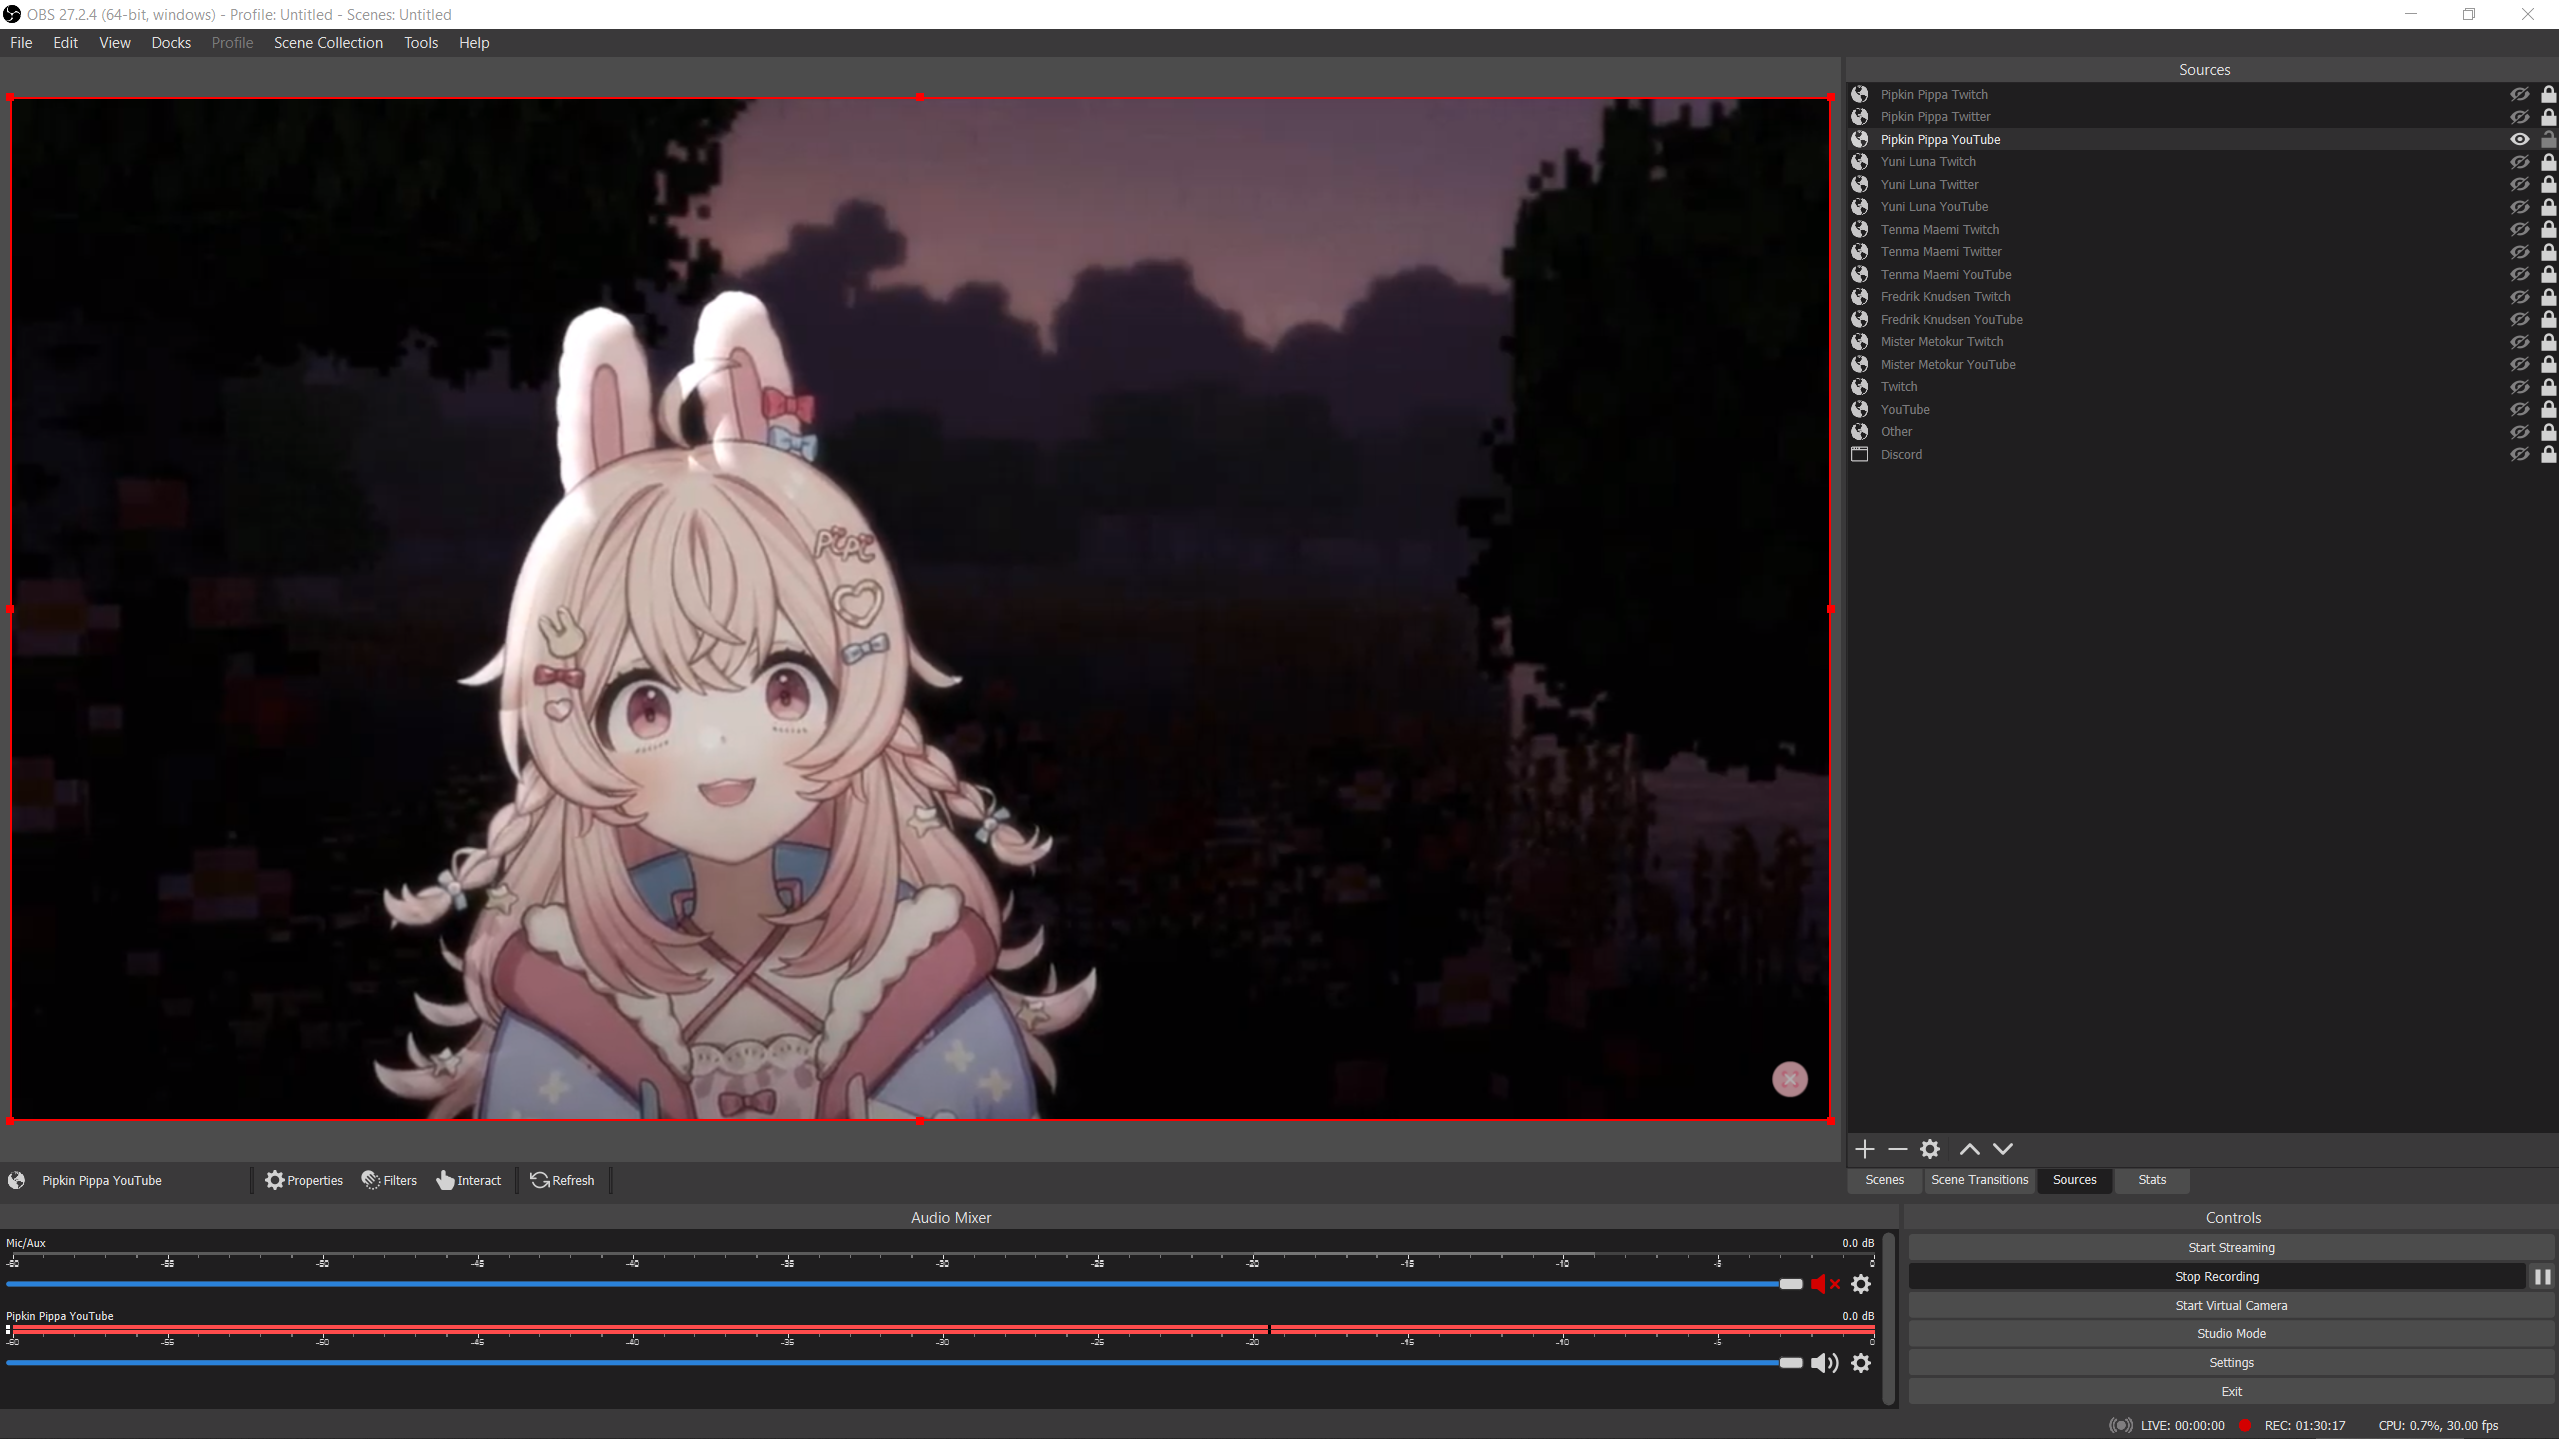Open the File menu

tap(21, 43)
